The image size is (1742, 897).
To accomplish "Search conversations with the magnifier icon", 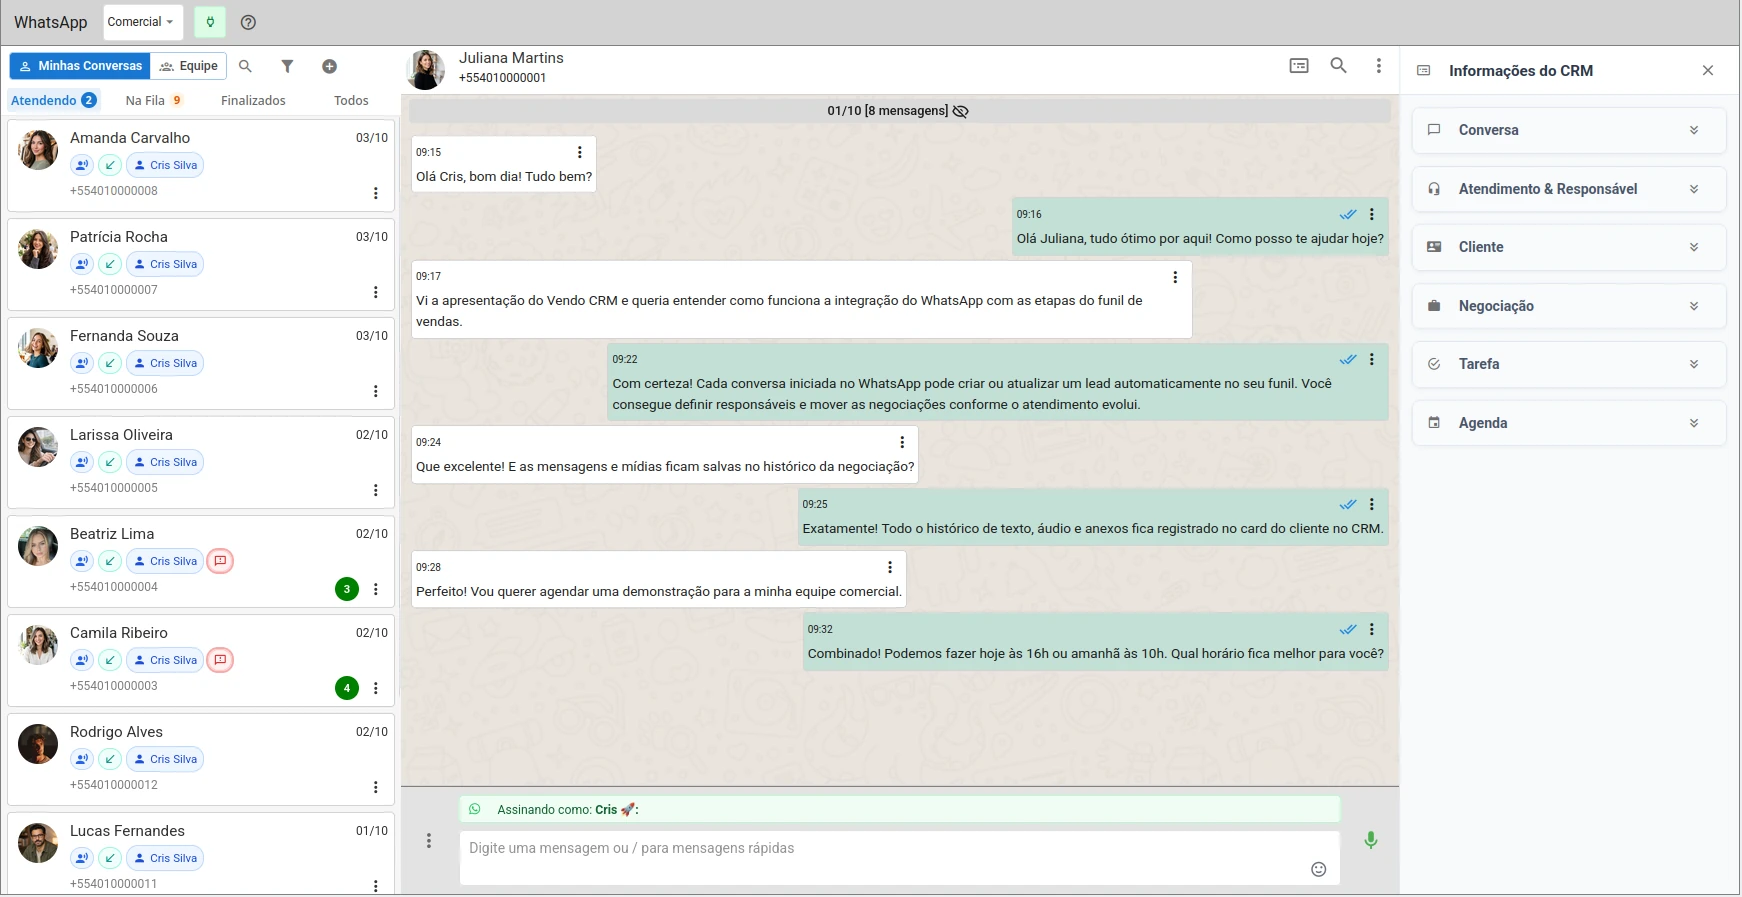I will 245,66.
